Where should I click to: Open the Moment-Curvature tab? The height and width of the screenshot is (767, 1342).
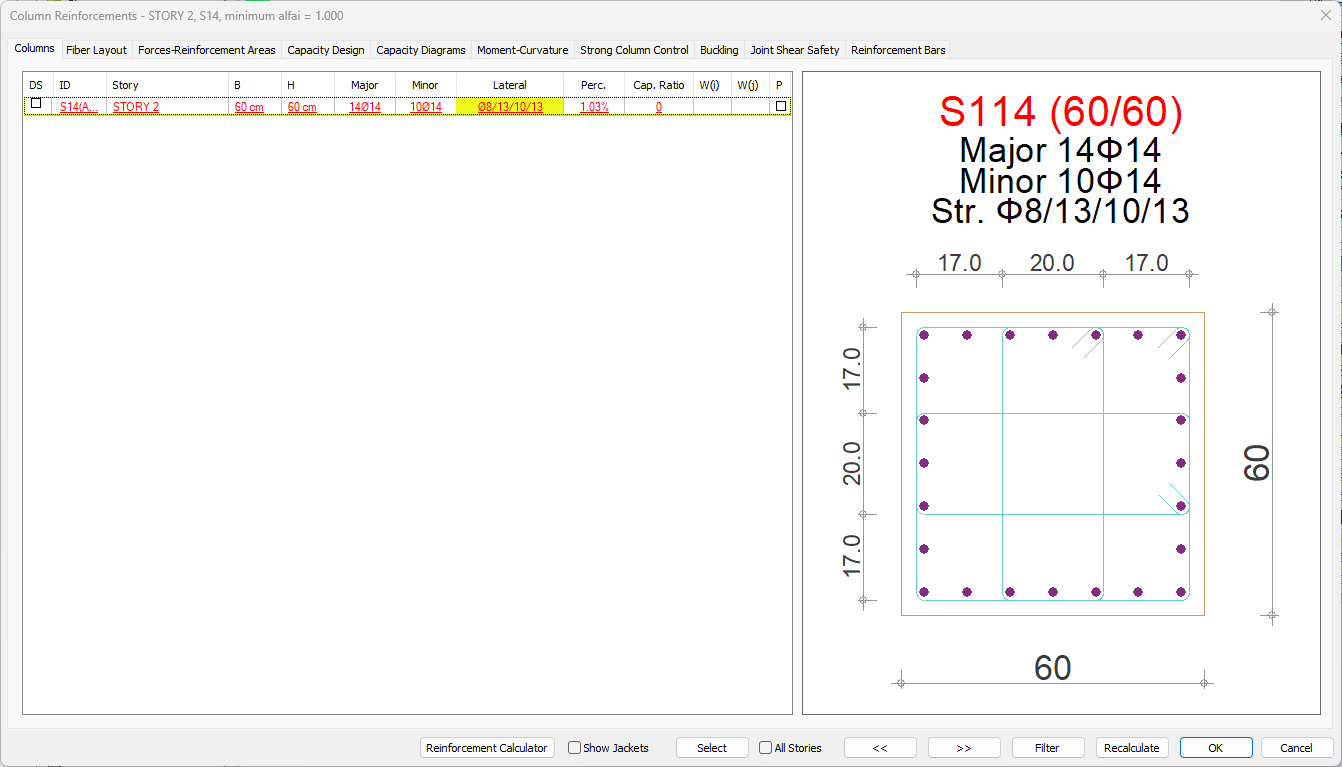click(x=522, y=50)
